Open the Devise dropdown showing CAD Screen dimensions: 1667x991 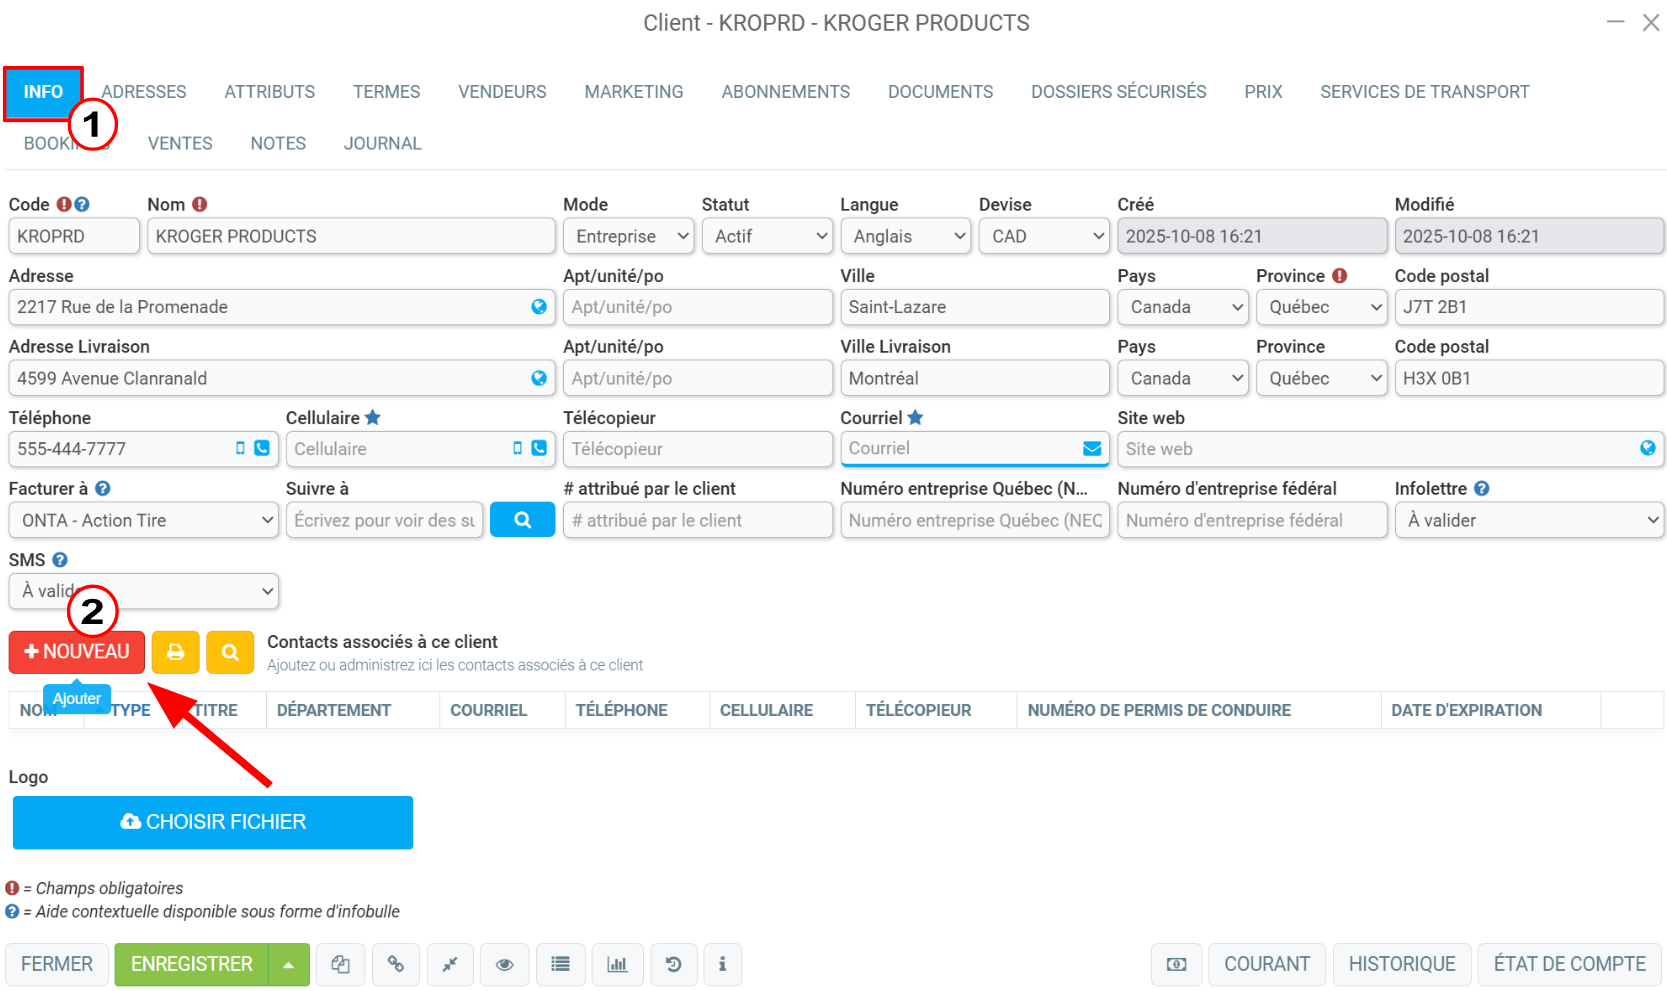click(1044, 236)
